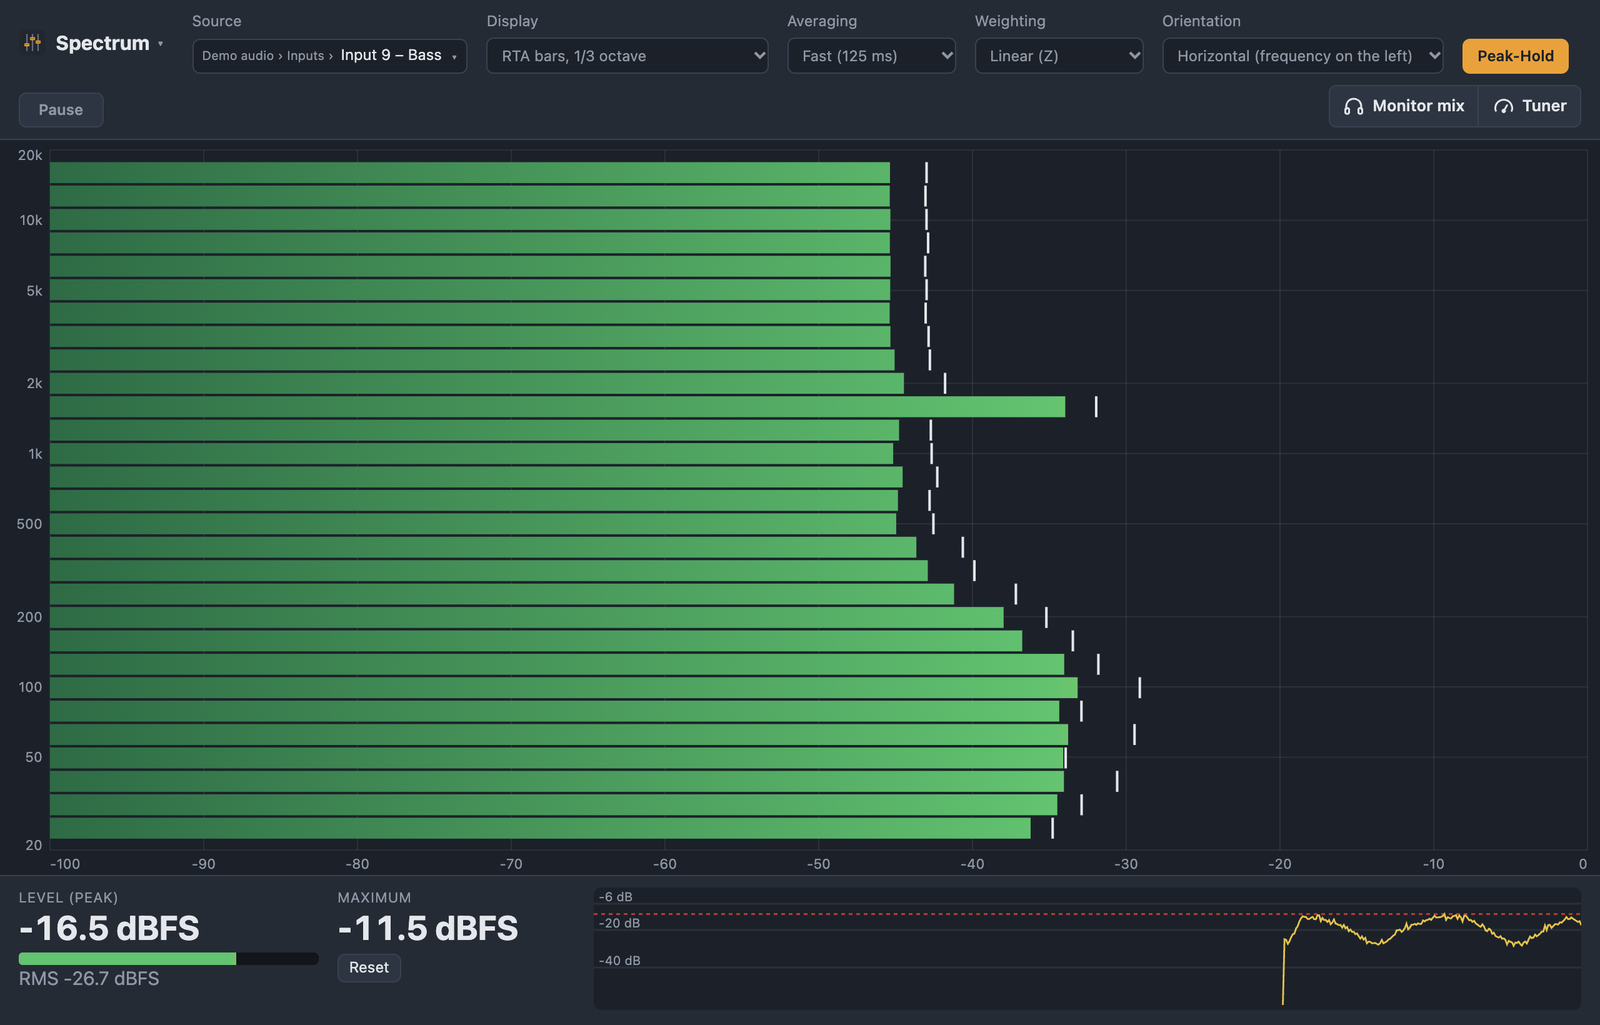The height and width of the screenshot is (1025, 1600).
Task: Toggle the Peak-Hold button
Action: click(1515, 56)
